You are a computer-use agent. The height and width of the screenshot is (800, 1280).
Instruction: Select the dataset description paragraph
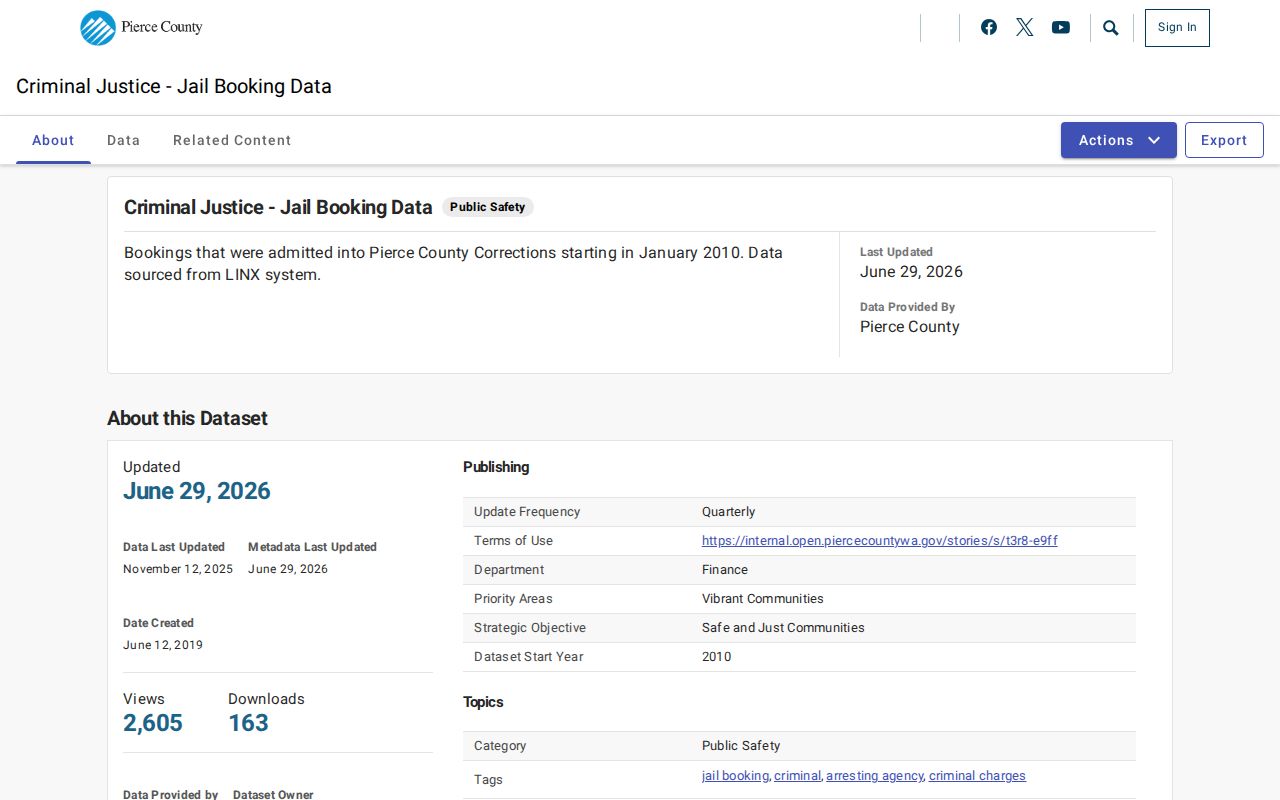(x=453, y=264)
